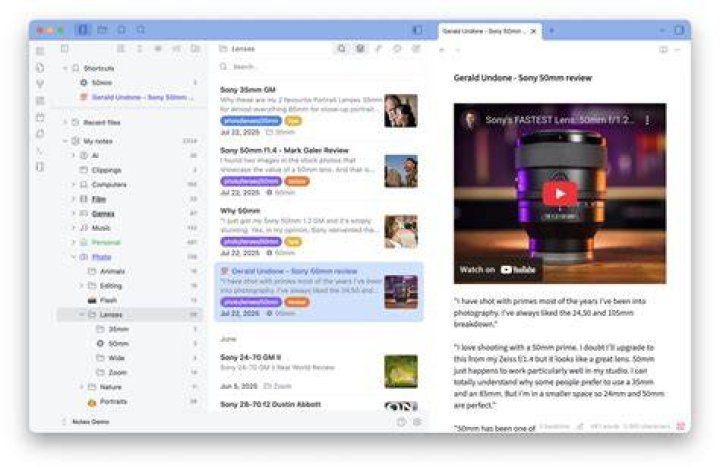Toggle the right sidebar icon at window's top corner
720x471 pixels.
point(679,30)
